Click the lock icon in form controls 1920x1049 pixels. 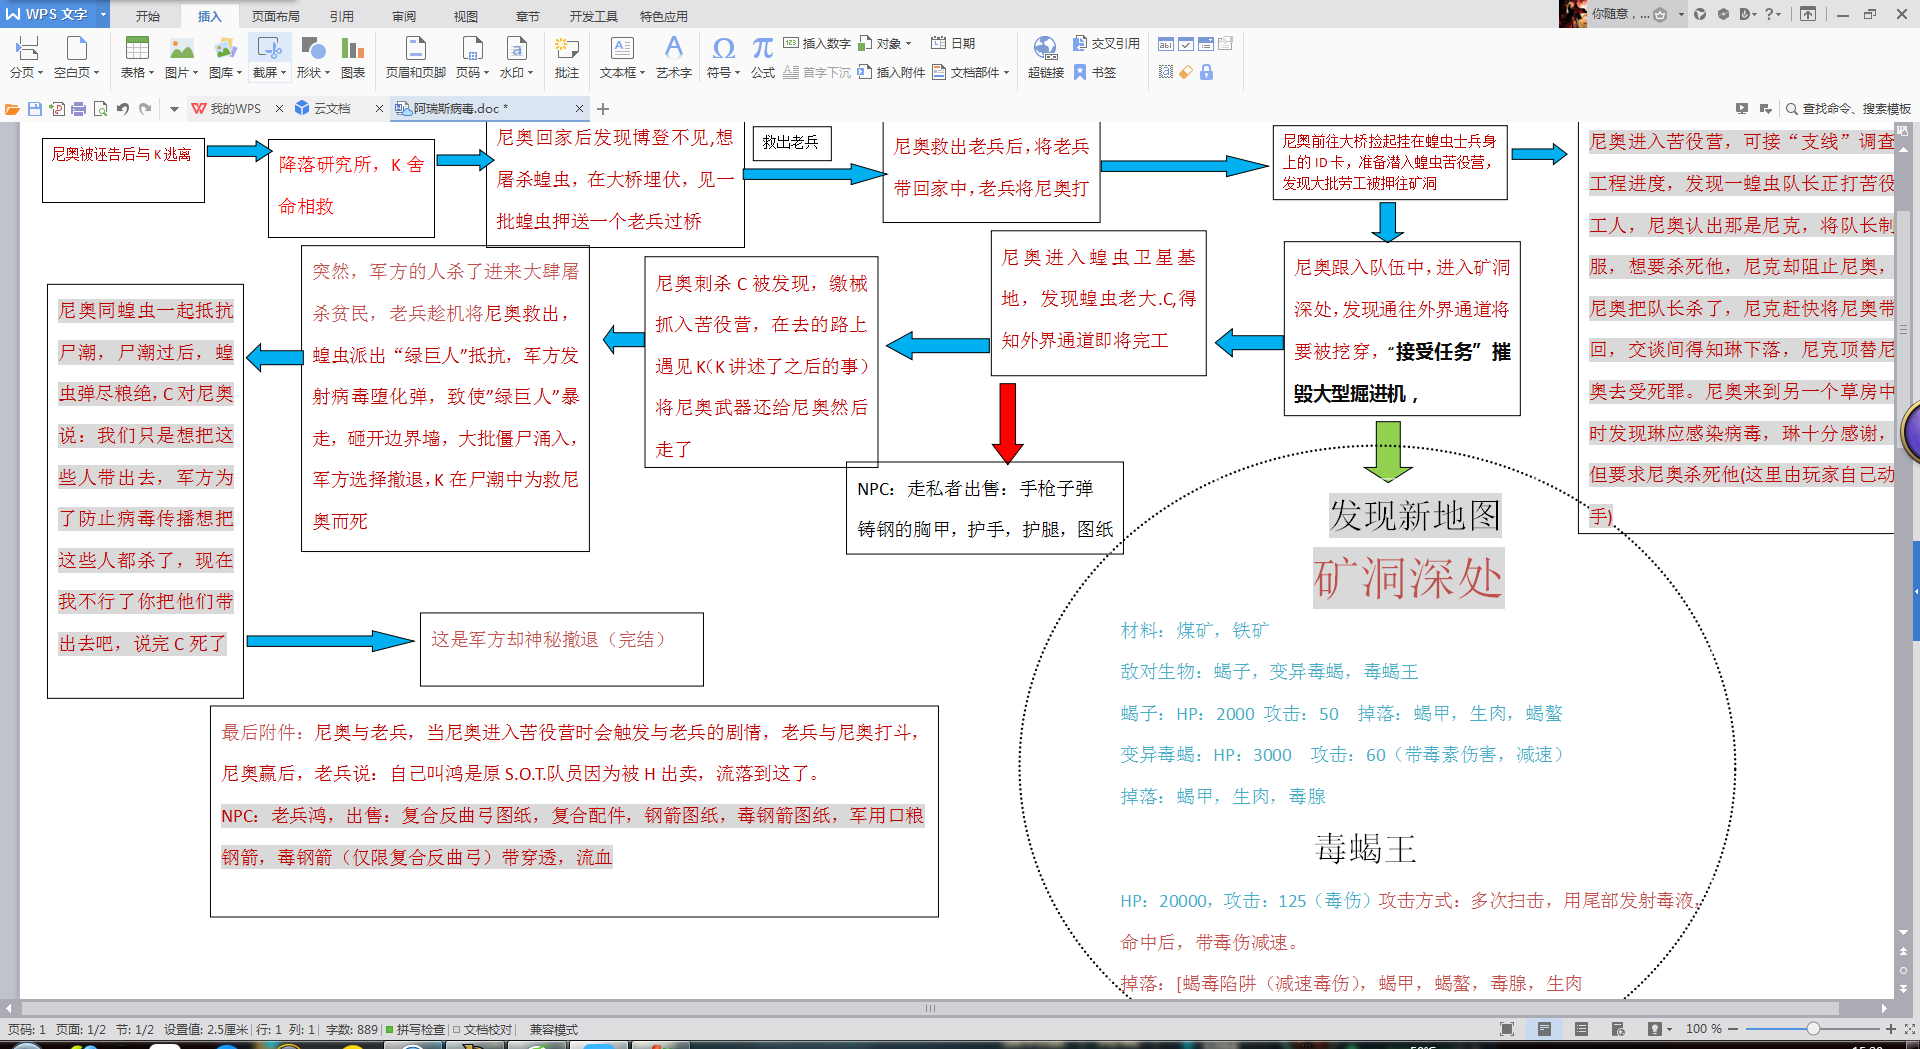pos(1206,72)
